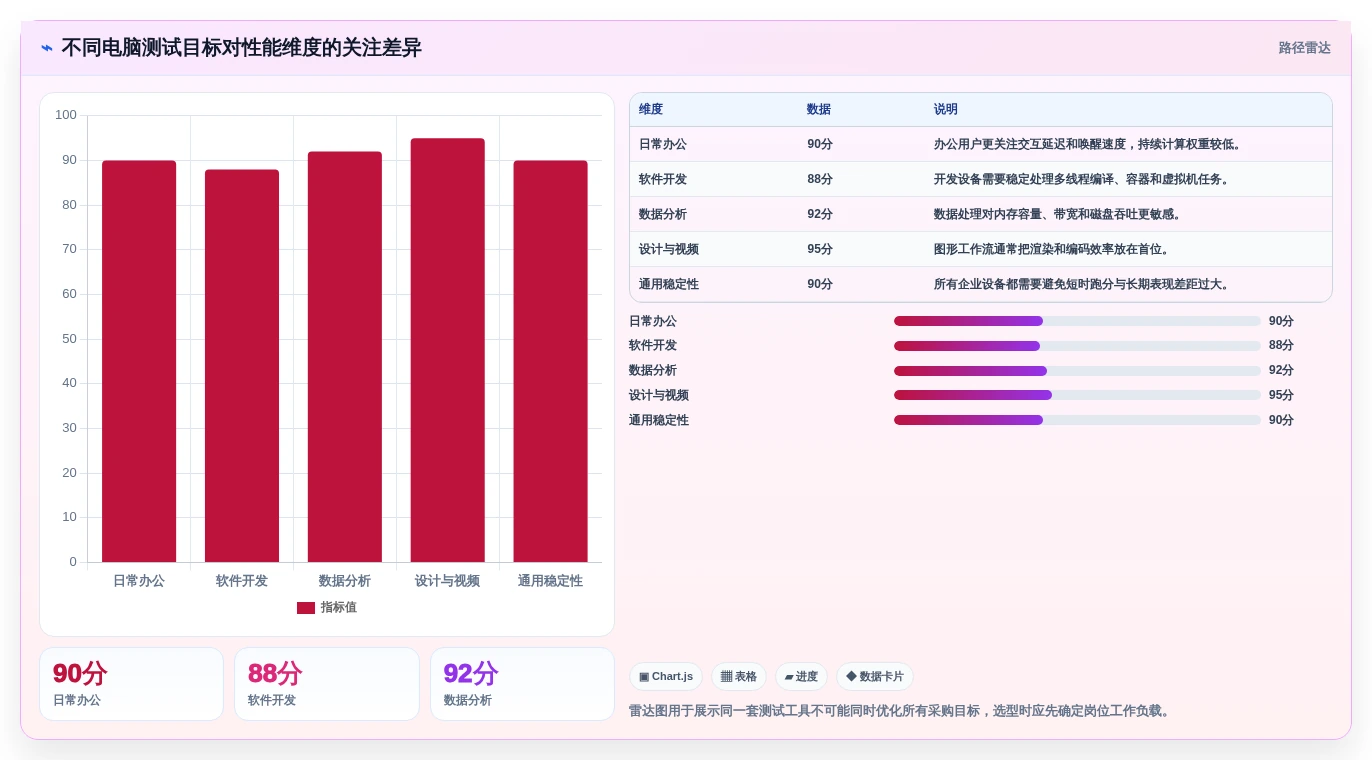Click the 数据分析 progress bar
Image resolution: width=1372 pixels, height=760 pixels.
(x=1077, y=371)
